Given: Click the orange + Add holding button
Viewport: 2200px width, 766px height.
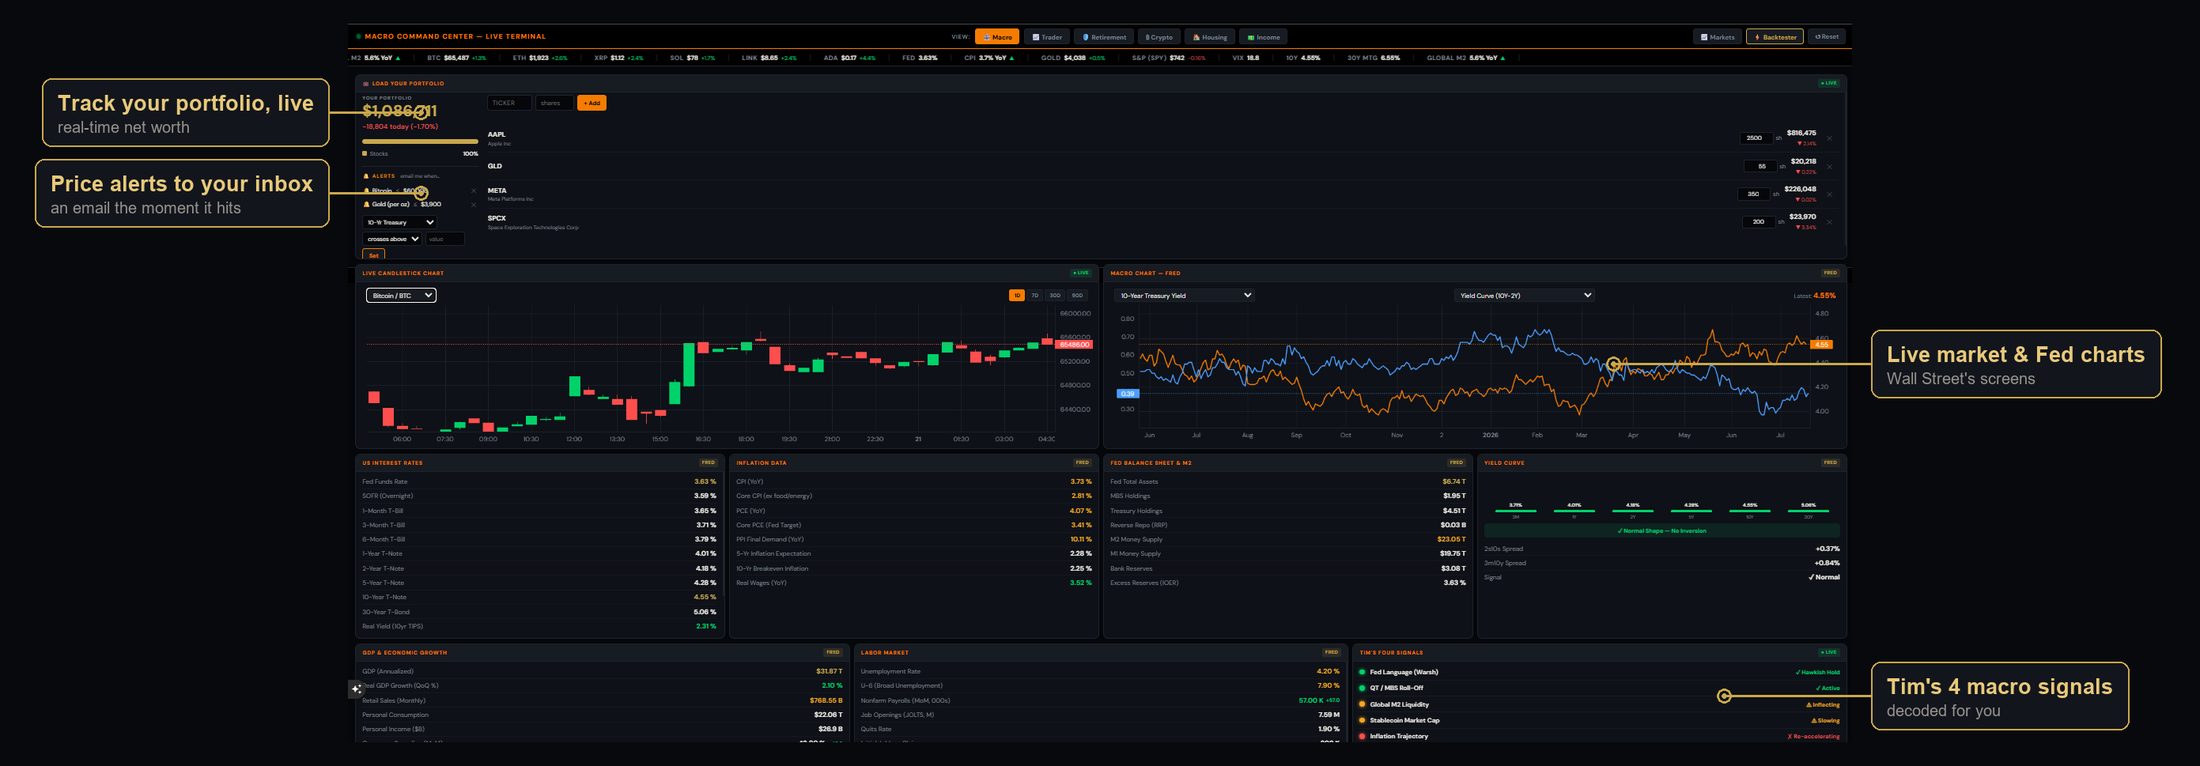Looking at the screenshot, I should coord(592,103).
